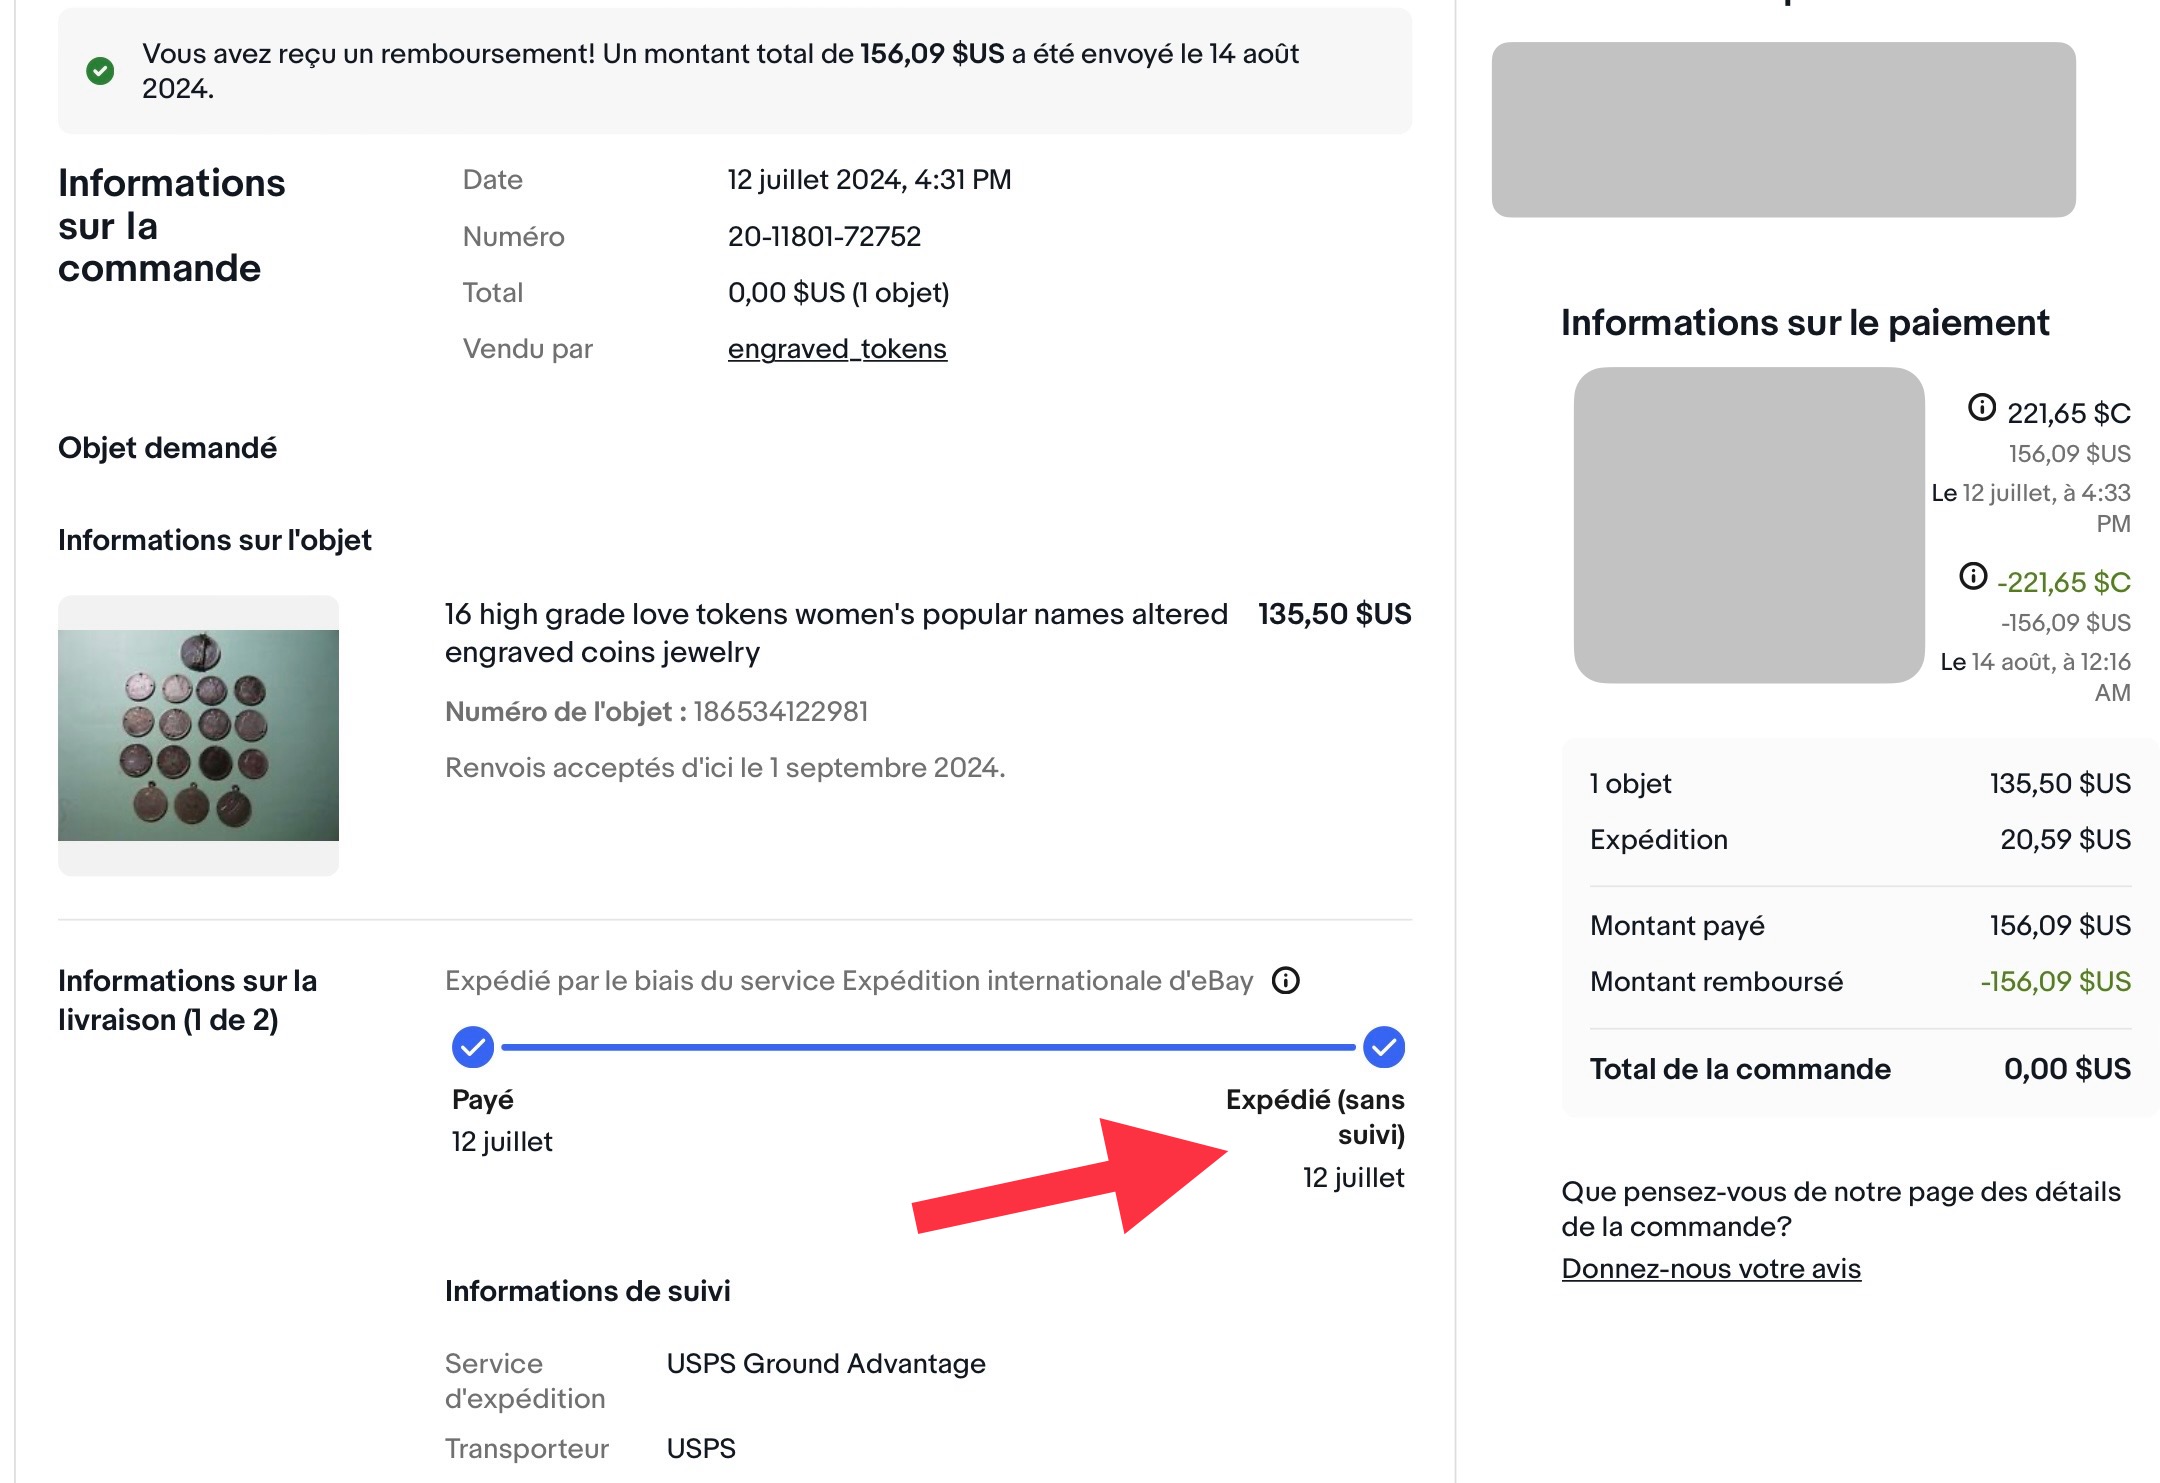Viewport: 2160px width, 1483px height.
Task: Click the Payé checkmark step circle
Action: pos(473,1047)
